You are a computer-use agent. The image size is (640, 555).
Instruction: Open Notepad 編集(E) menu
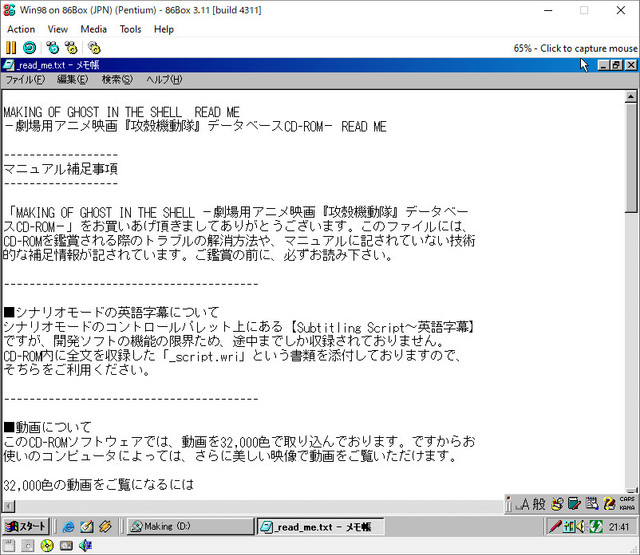(x=72, y=80)
